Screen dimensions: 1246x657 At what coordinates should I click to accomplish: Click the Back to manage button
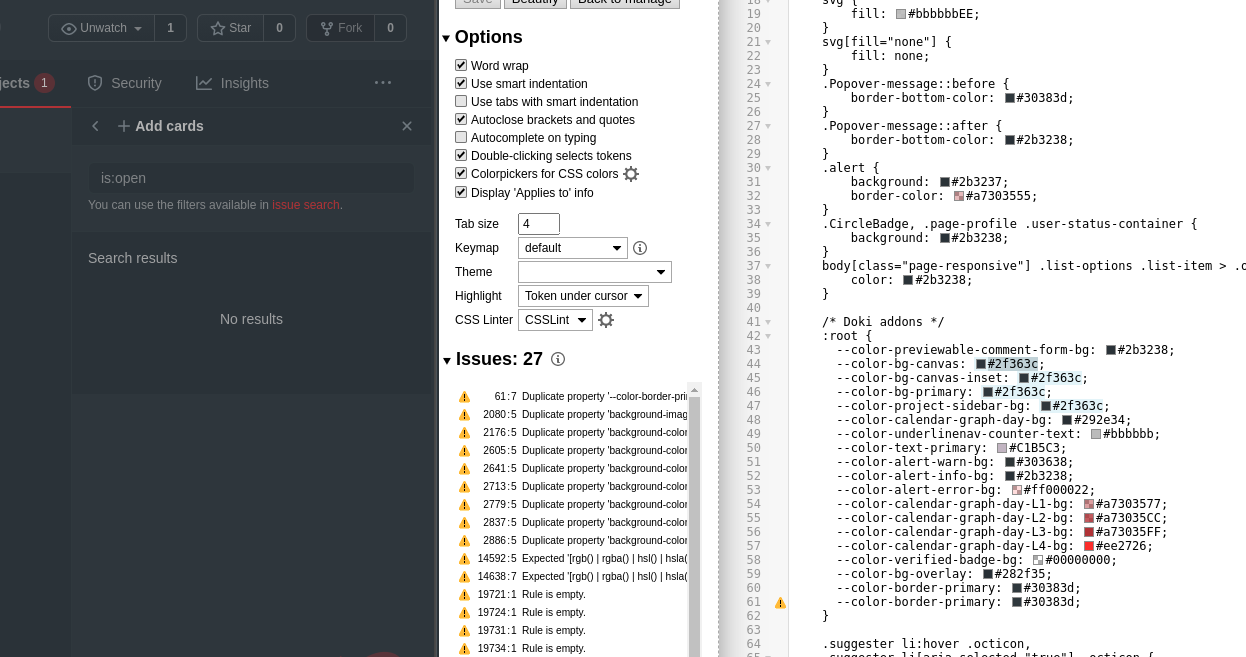[625, 3]
